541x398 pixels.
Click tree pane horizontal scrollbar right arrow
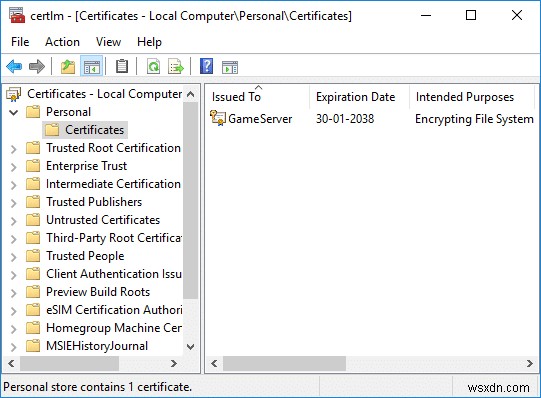click(x=174, y=363)
